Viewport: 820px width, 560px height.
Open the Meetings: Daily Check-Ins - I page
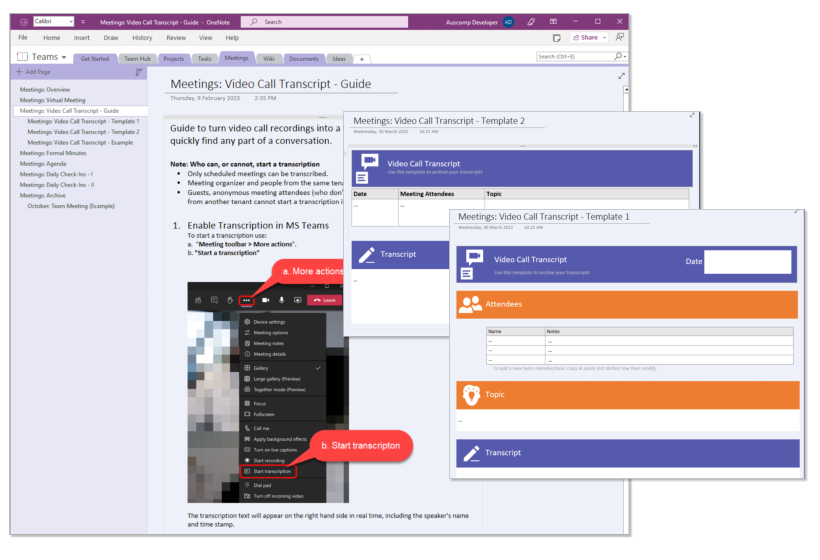coord(56,174)
